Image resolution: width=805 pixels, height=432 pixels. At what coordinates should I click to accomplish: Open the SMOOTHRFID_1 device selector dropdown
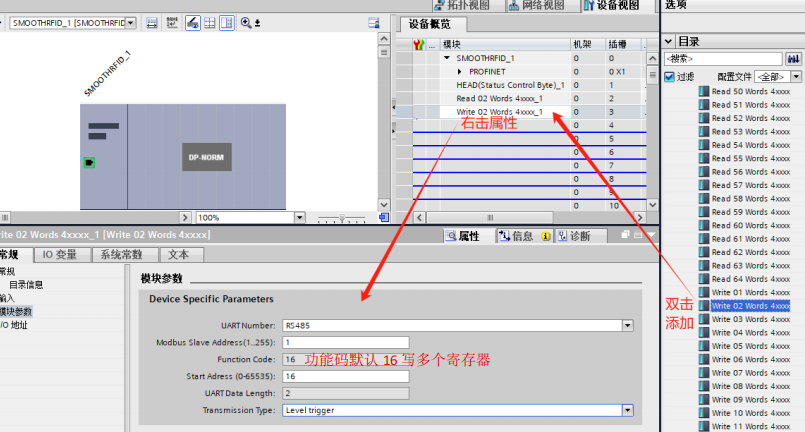point(130,23)
